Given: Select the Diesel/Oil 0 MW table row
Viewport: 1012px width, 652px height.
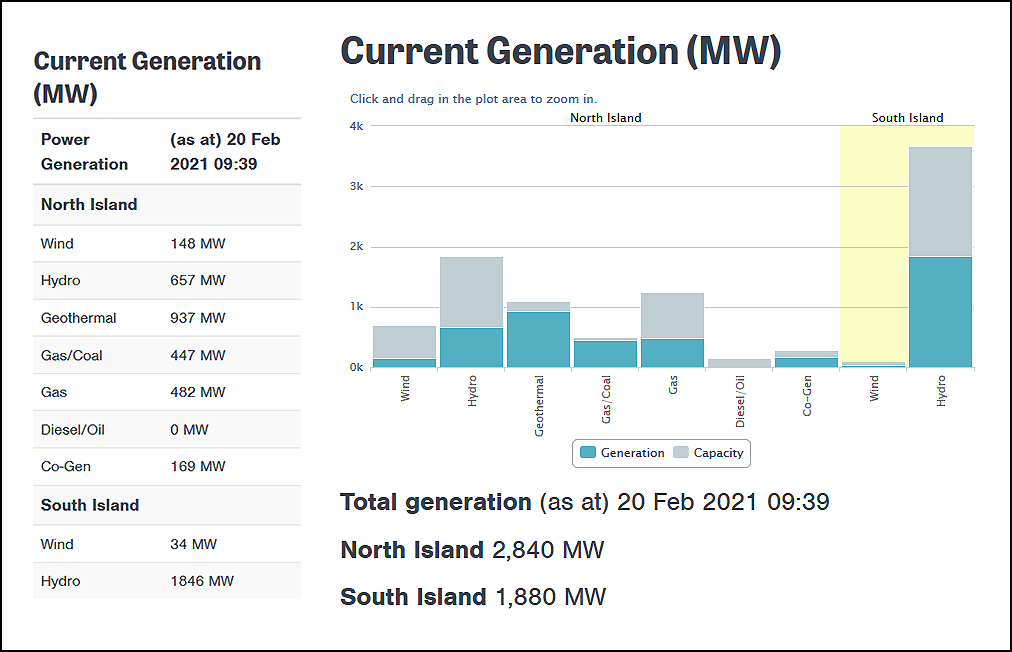Looking at the screenshot, I should pyautogui.click(x=167, y=430).
